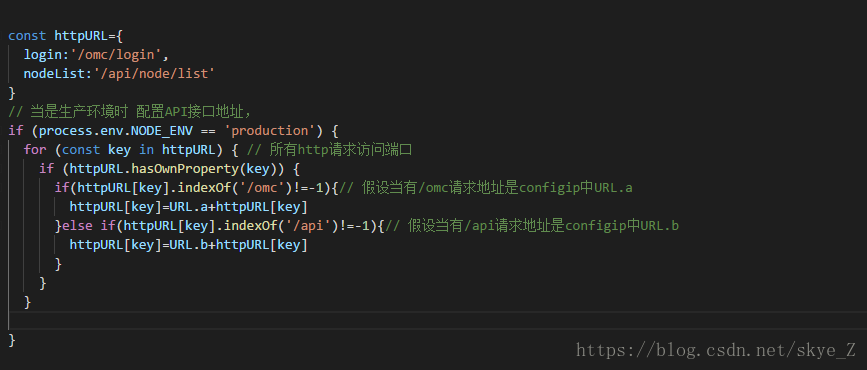The height and width of the screenshot is (370, 867).
Task: Click the comment mentioning configip中URL.a
Action: point(485,188)
